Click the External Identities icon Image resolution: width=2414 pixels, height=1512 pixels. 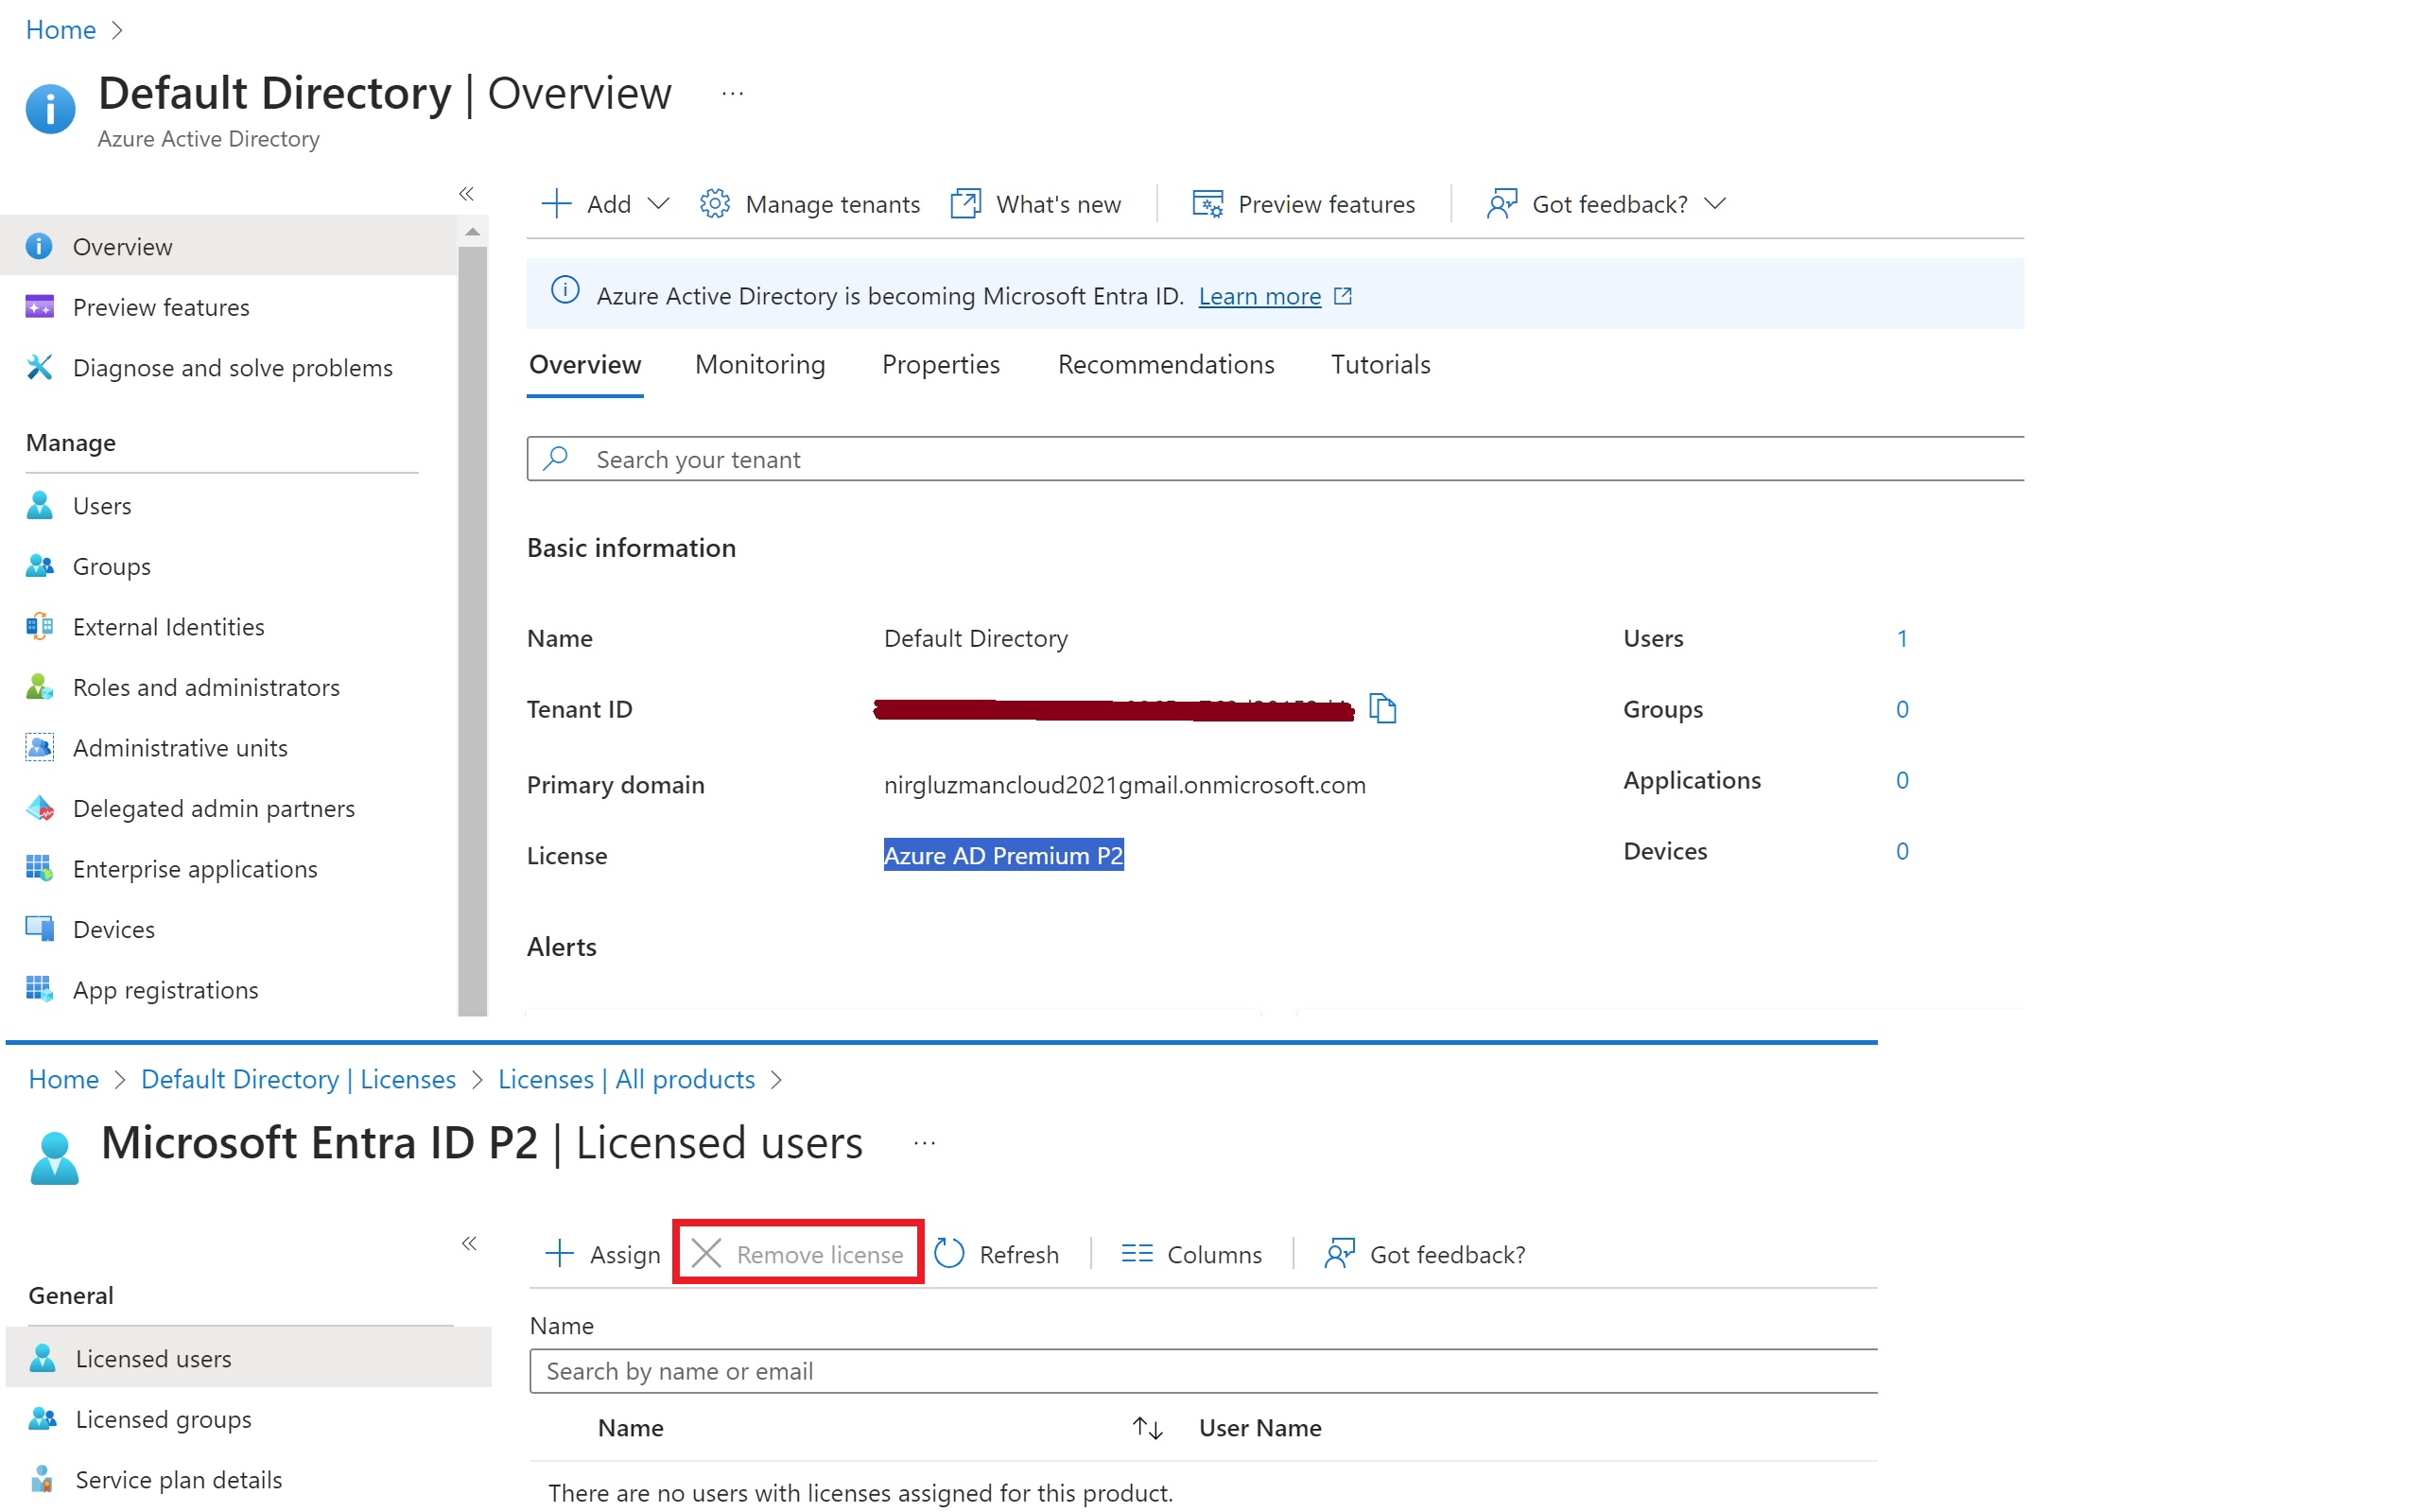(40, 625)
